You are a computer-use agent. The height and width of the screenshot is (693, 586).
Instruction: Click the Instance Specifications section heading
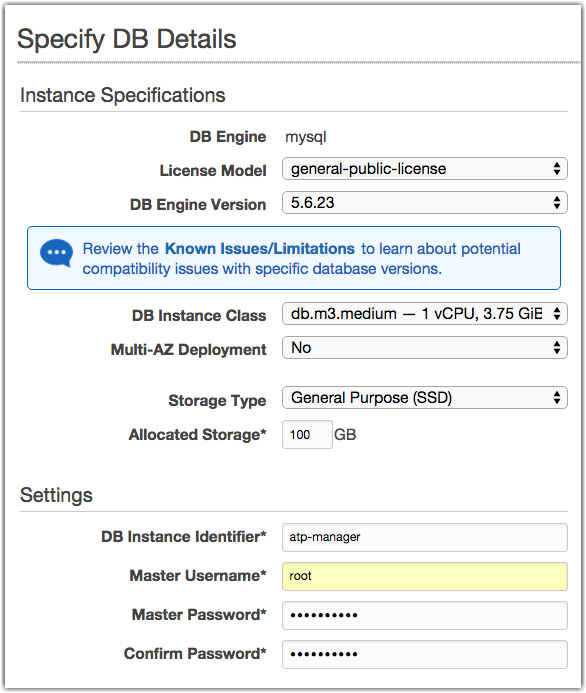click(x=123, y=95)
